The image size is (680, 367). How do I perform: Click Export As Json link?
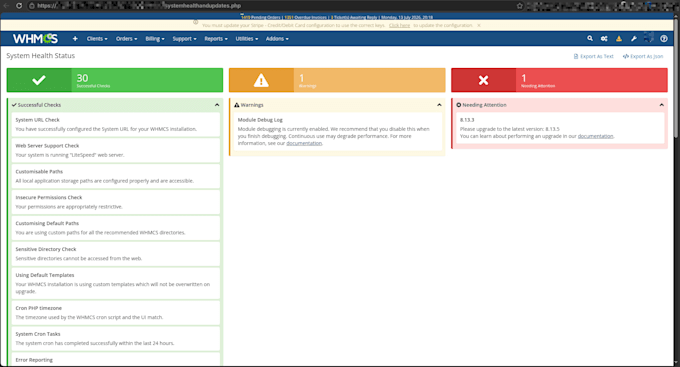click(x=643, y=56)
